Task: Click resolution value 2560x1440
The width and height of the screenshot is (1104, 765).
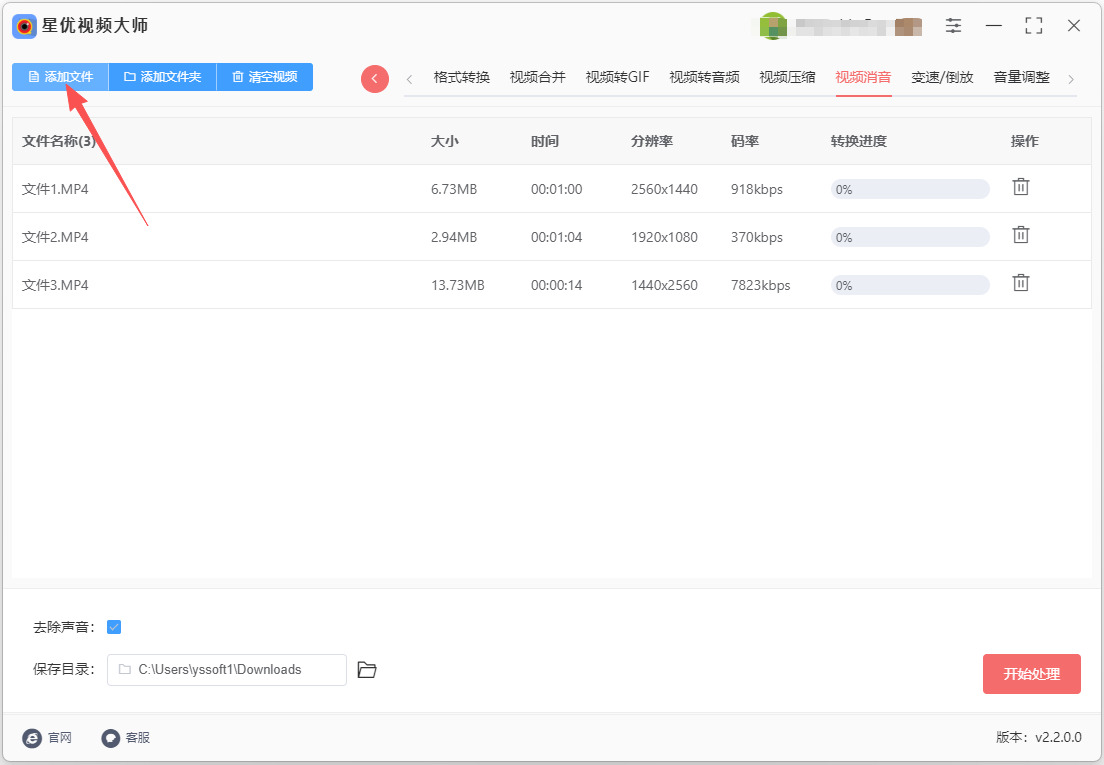Action: pos(665,189)
